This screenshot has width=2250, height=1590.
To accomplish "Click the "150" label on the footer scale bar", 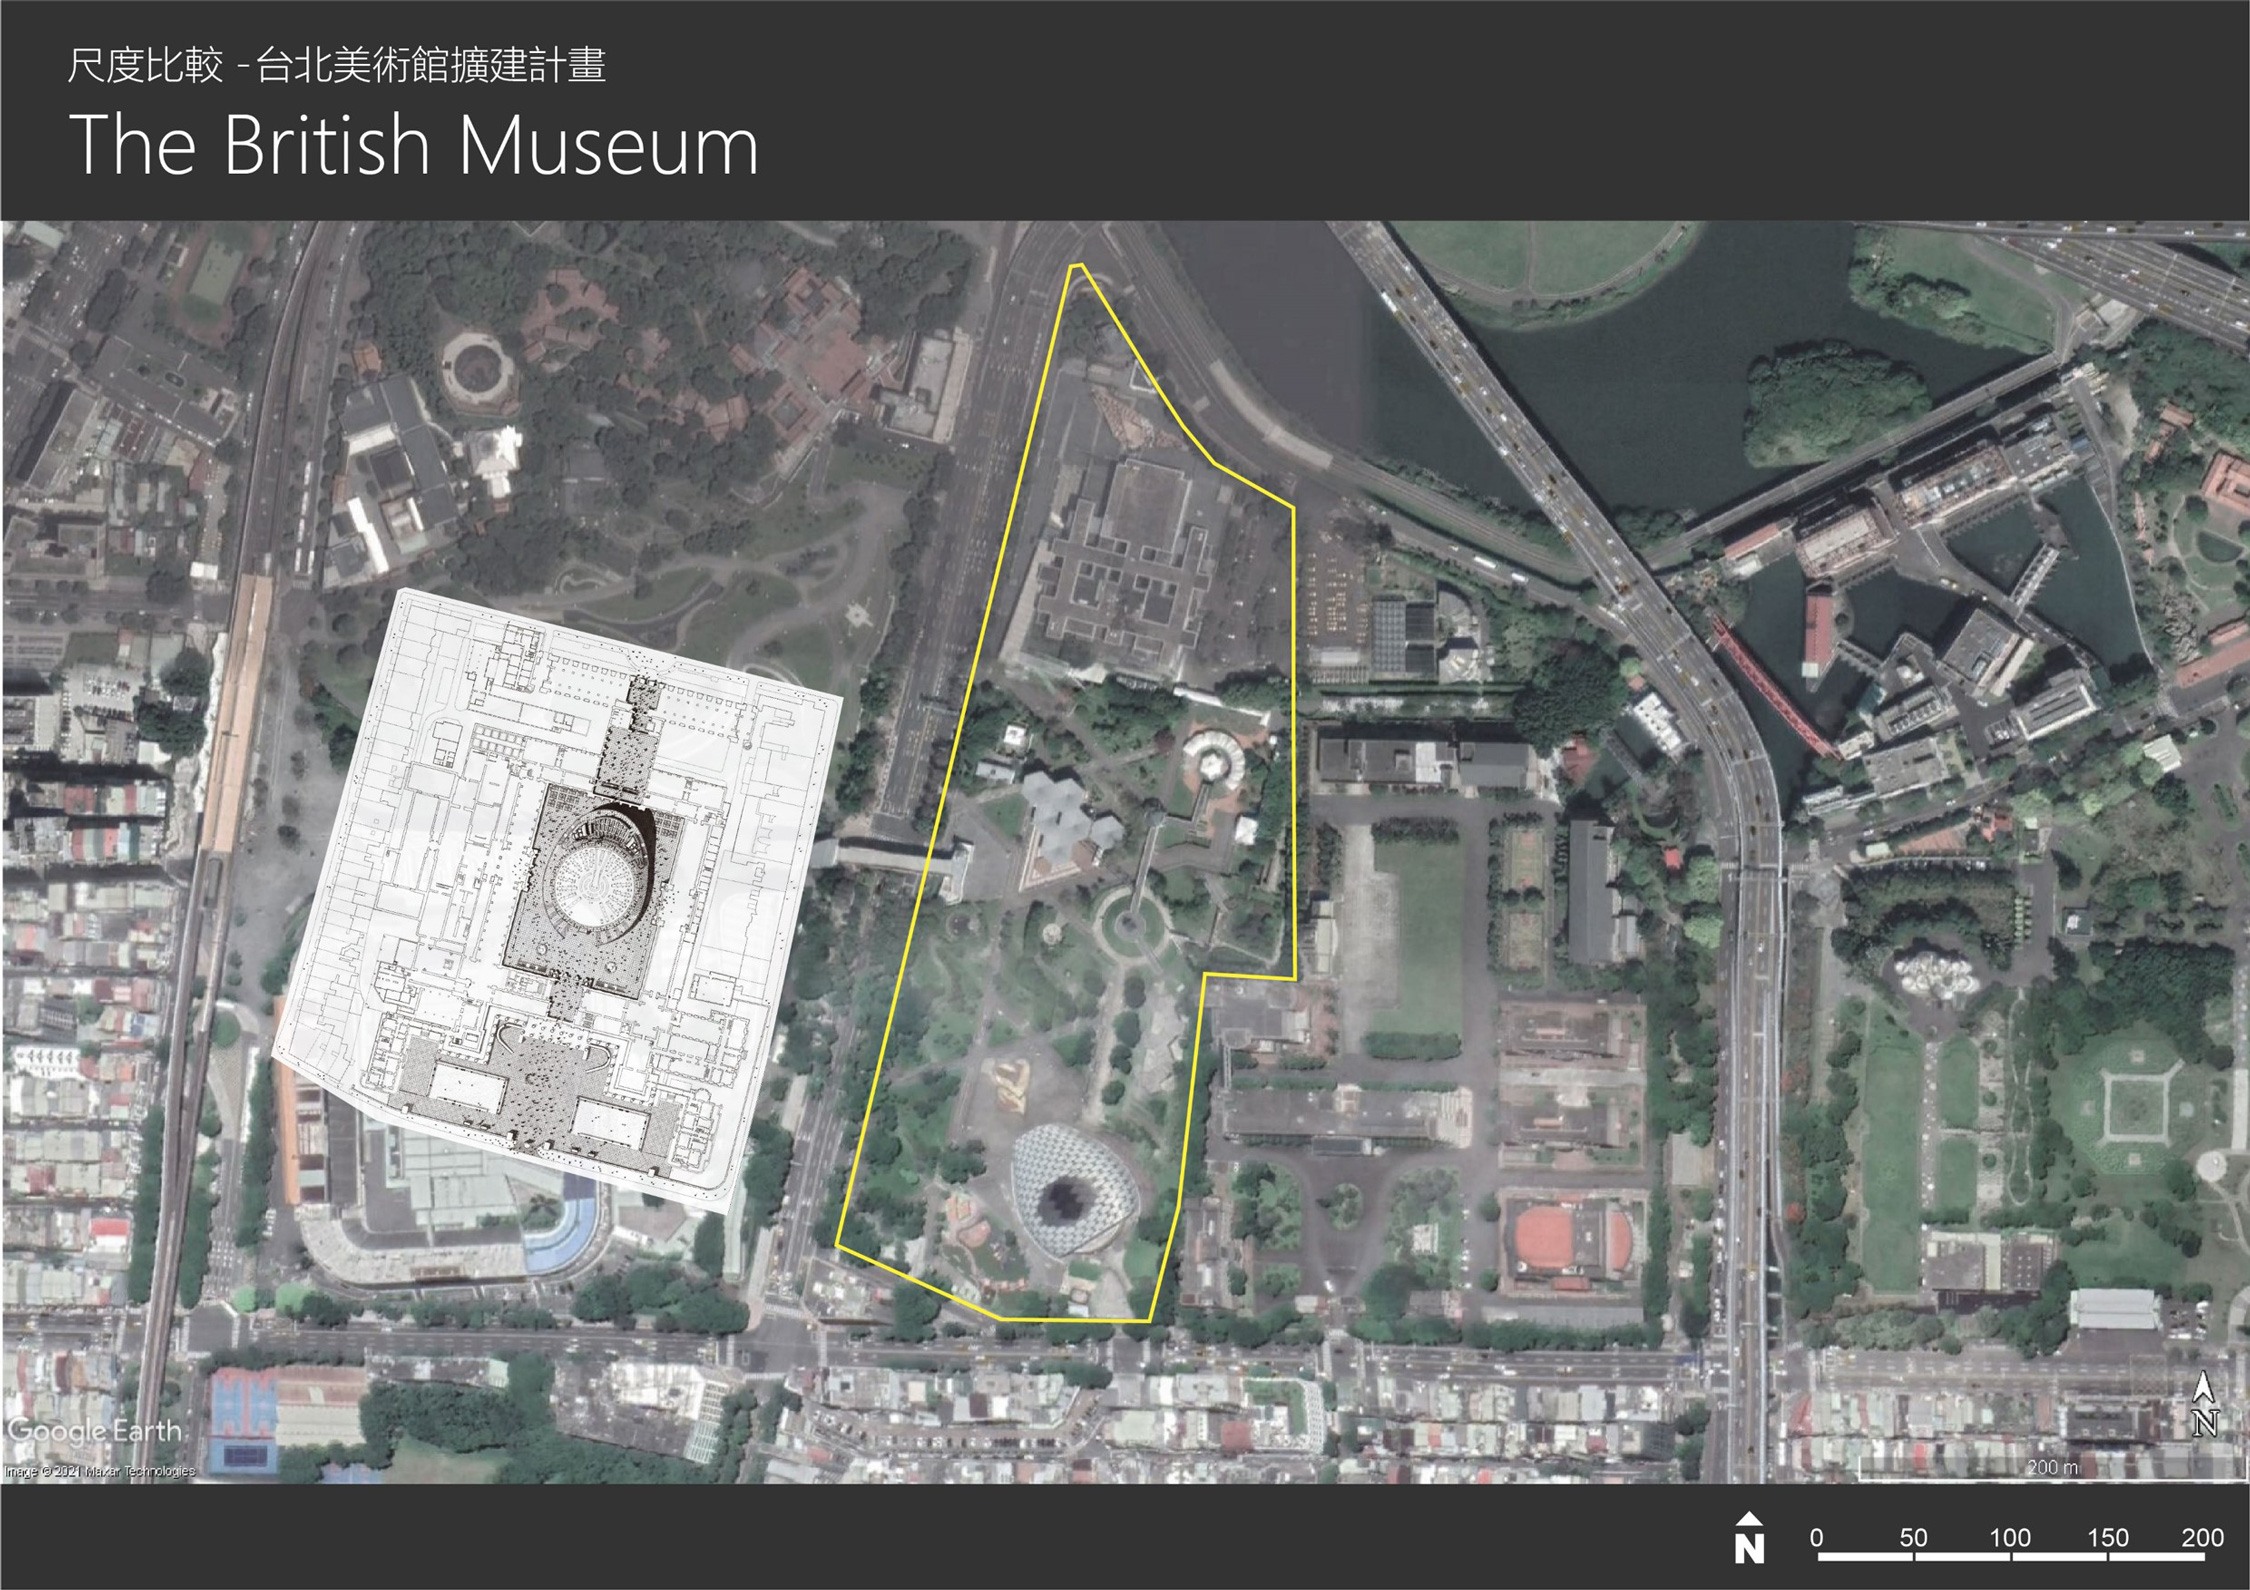I will coord(2107,1537).
